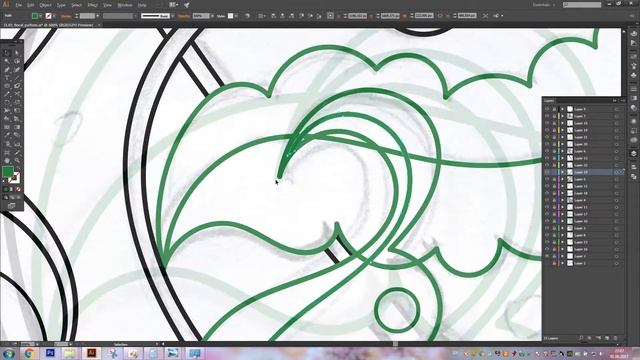Pick the Eyedropper tool
Screen dimensions: 640x360
(x=7, y=135)
